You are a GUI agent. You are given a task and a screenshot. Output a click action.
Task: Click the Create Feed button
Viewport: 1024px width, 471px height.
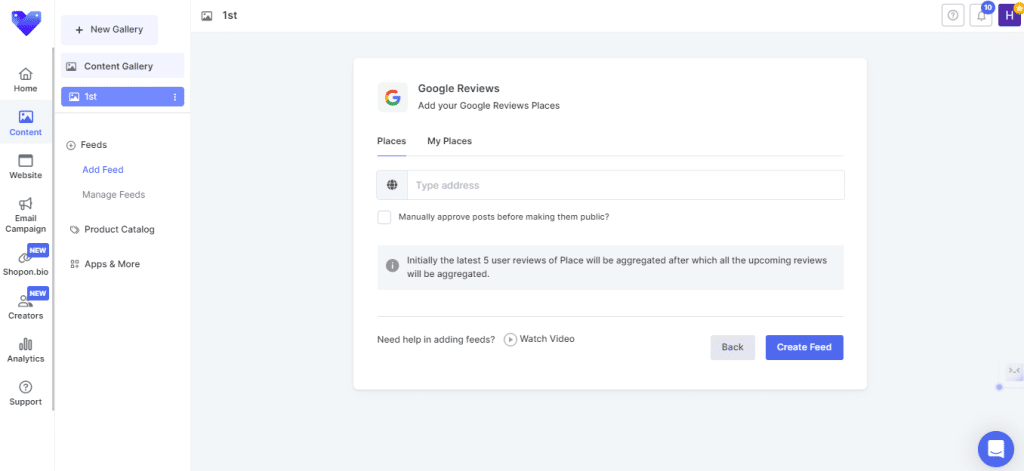[x=804, y=347]
